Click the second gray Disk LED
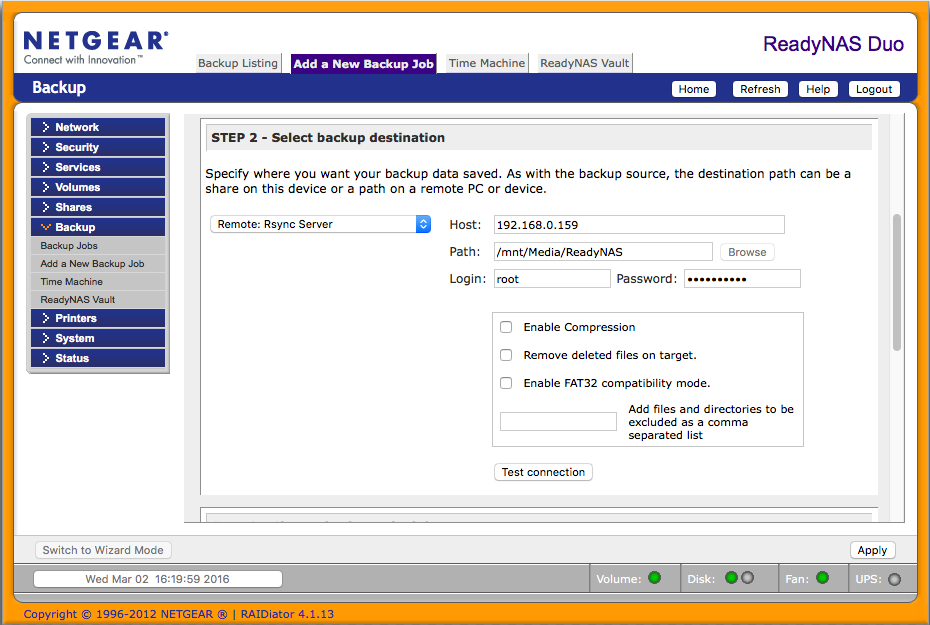Image resolution: width=930 pixels, height=625 pixels. pyautogui.click(x=747, y=578)
